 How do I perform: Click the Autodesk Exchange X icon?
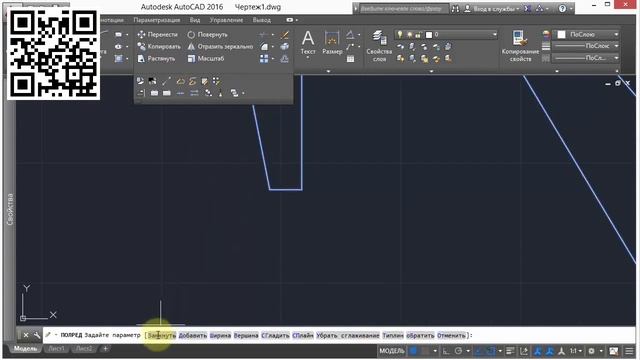[527, 8]
